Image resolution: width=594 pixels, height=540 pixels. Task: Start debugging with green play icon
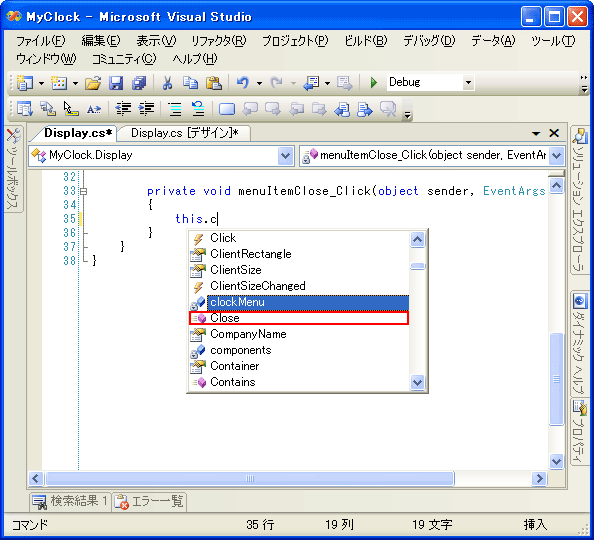(374, 82)
